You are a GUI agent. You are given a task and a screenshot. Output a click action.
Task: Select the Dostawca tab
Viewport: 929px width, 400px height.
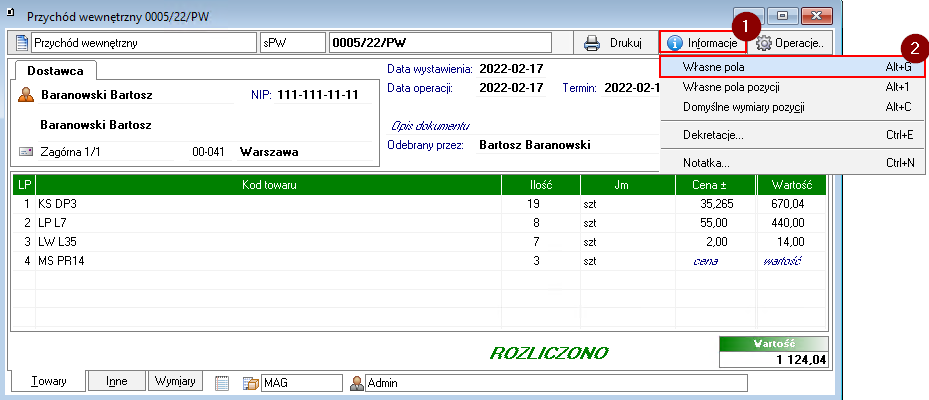54,71
